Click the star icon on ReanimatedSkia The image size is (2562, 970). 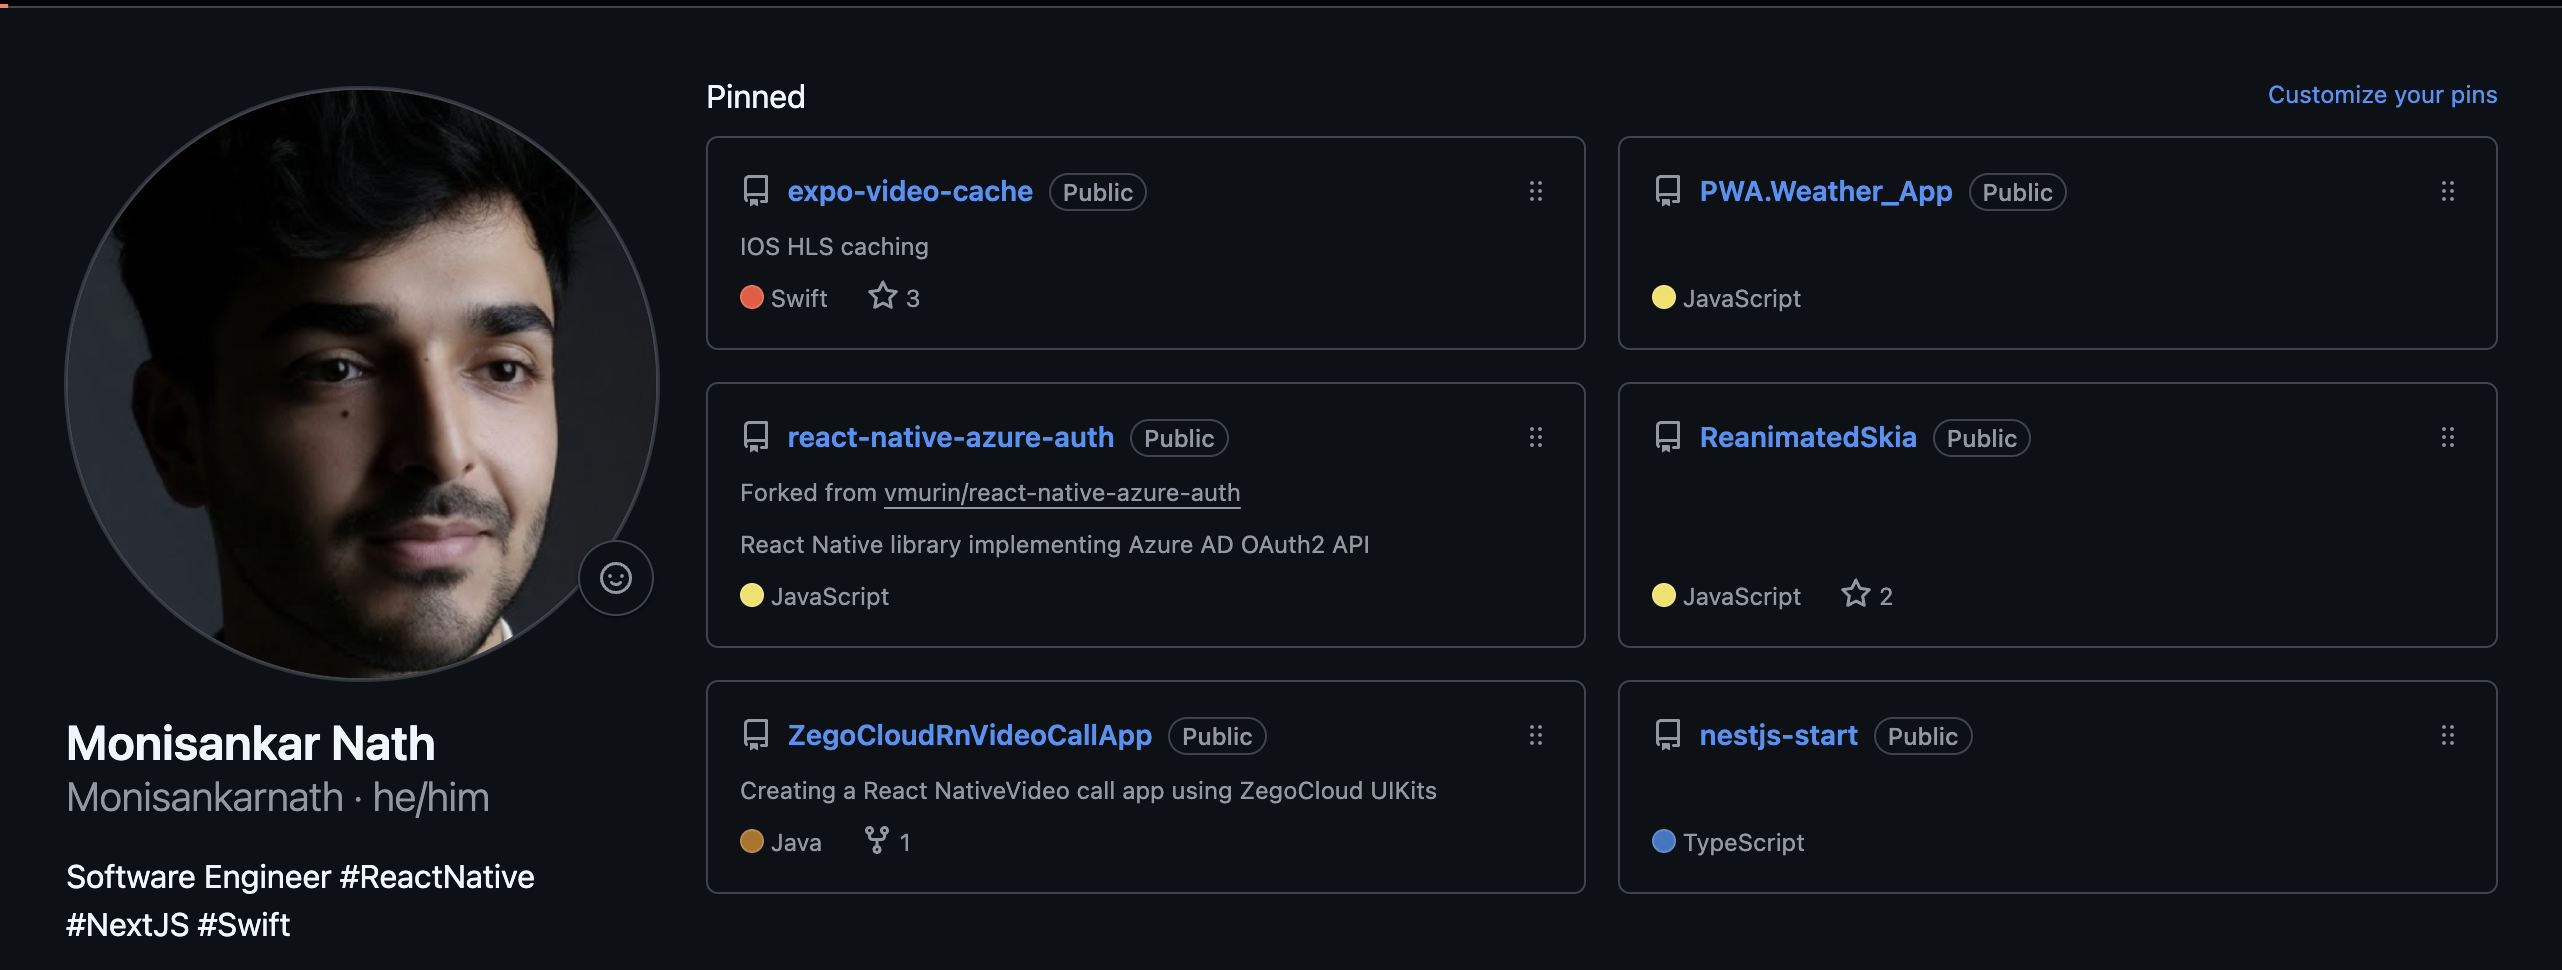pyautogui.click(x=1855, y=593)
